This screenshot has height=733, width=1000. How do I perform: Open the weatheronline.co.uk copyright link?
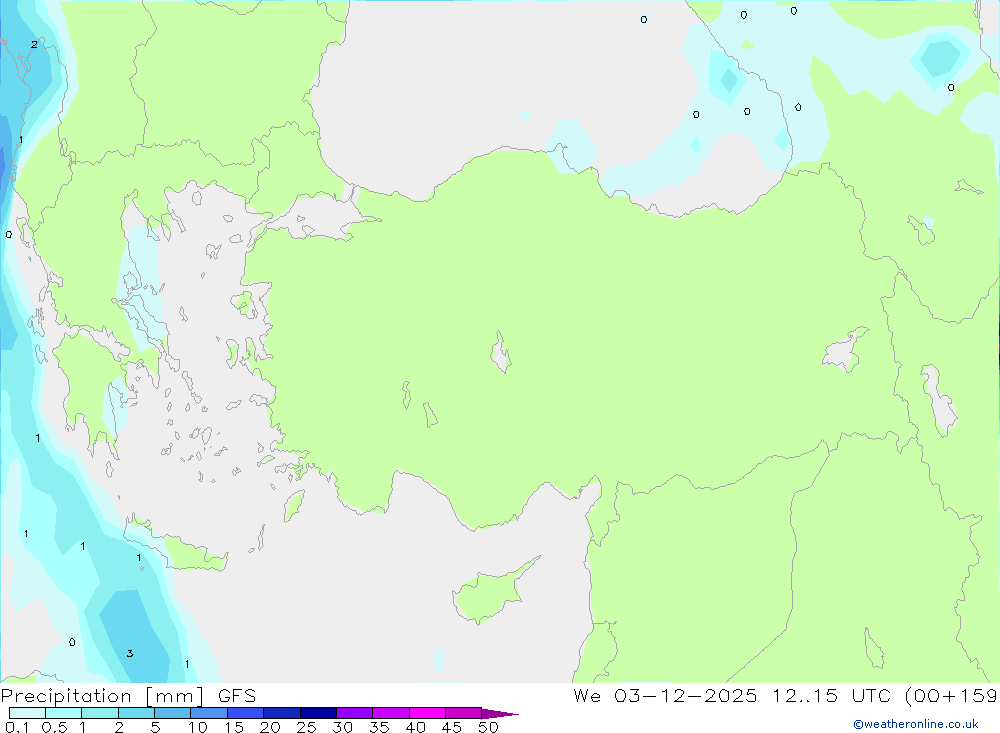pos(916,724)
